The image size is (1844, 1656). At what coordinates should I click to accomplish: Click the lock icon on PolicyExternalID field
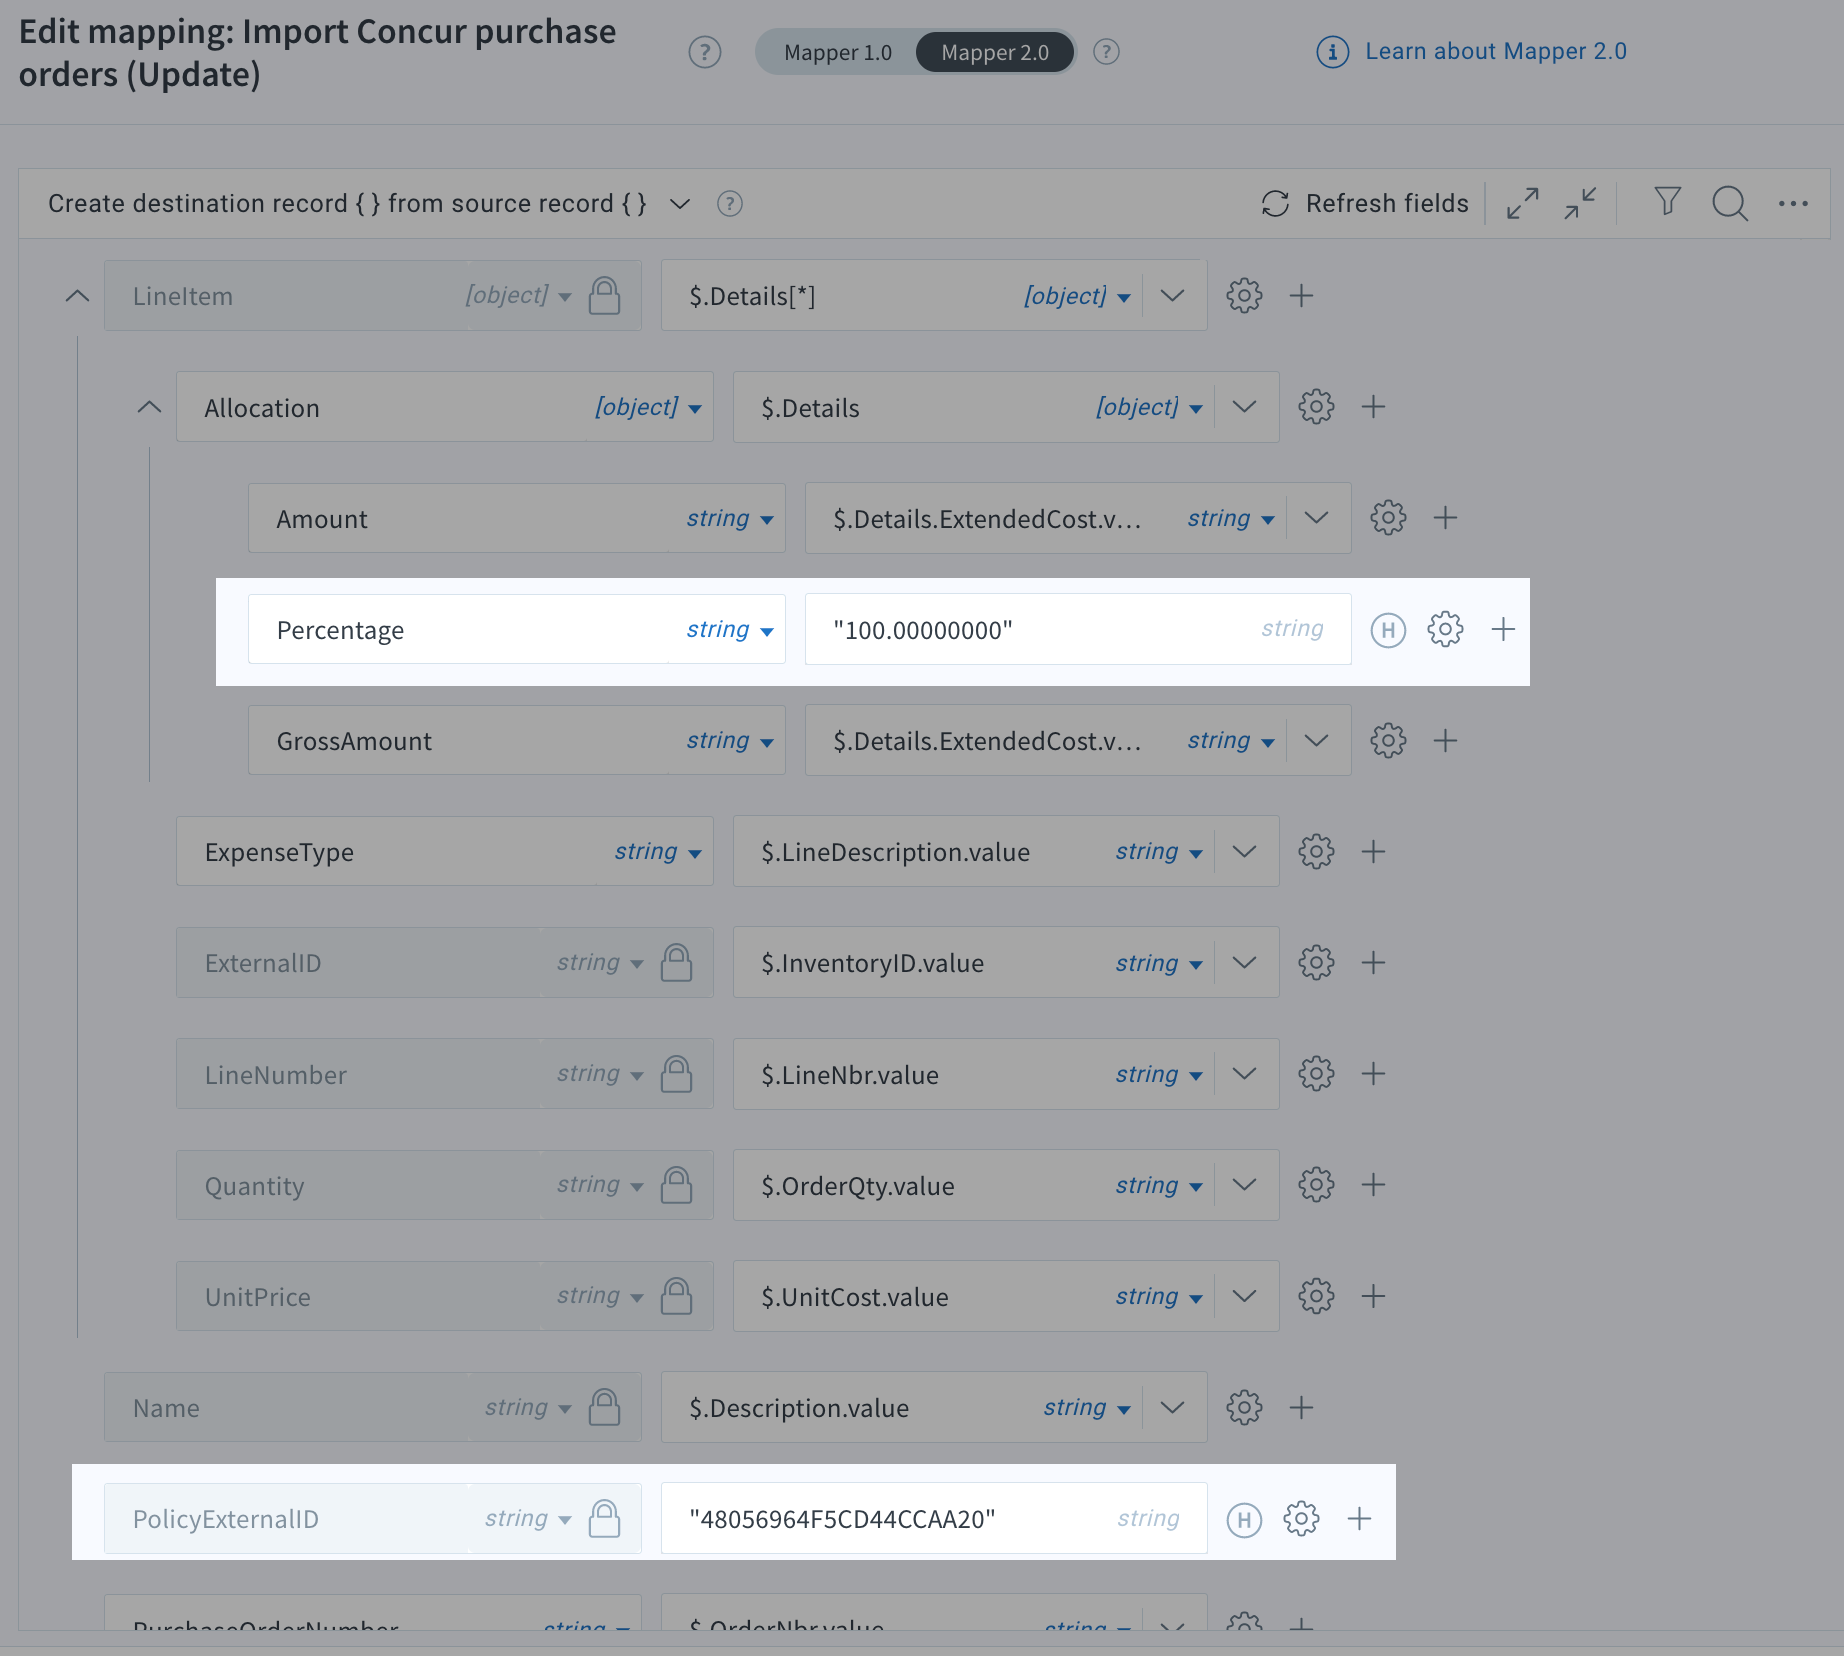(x=604, y=1519)
